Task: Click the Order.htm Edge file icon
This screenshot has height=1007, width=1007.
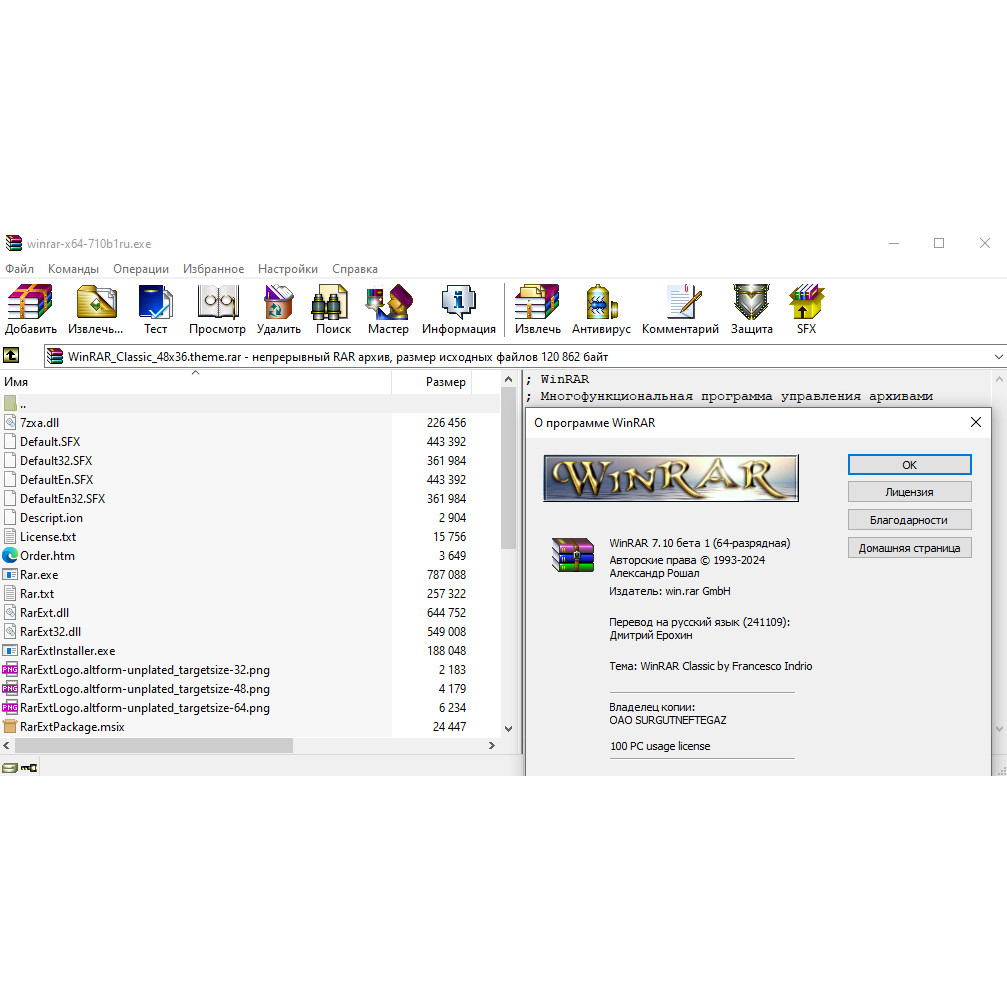Action: click(10, 556)
